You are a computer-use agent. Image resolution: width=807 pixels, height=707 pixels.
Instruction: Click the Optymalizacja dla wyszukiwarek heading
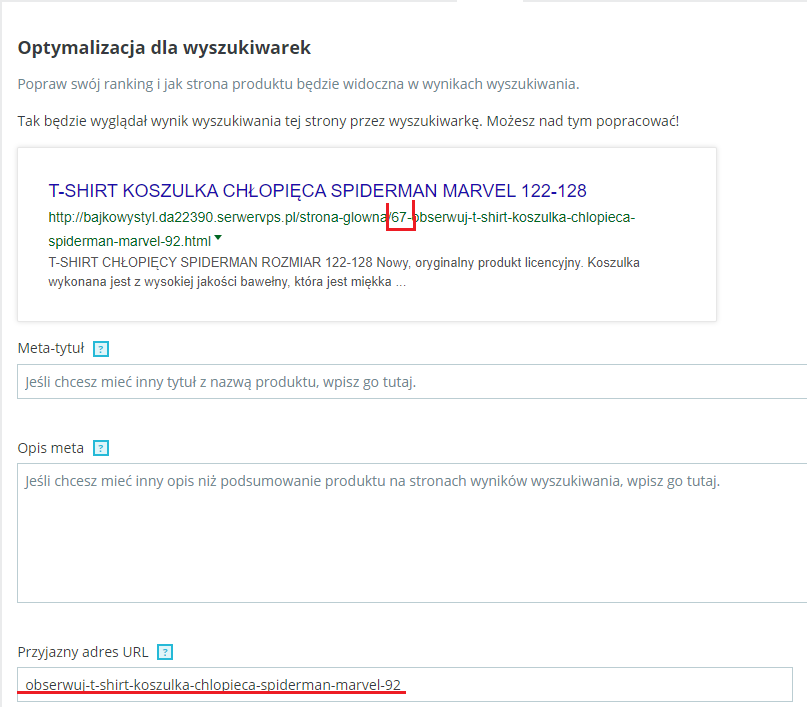tap(164, 47)
